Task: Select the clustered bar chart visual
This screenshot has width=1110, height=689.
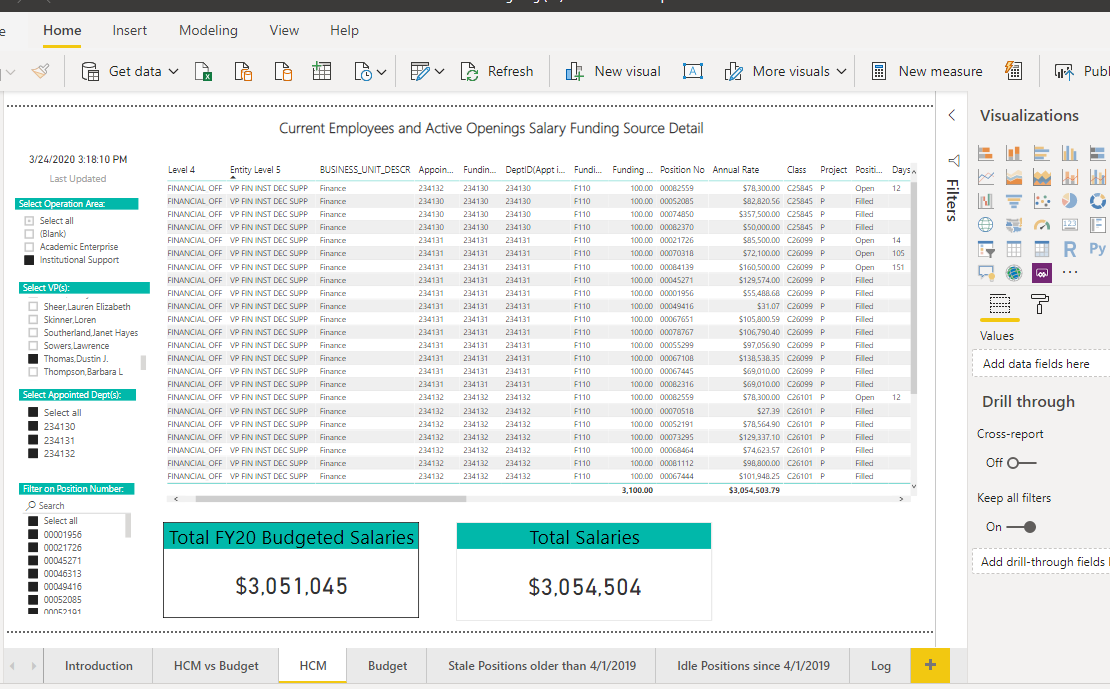Action: (x=1041, y=153)
